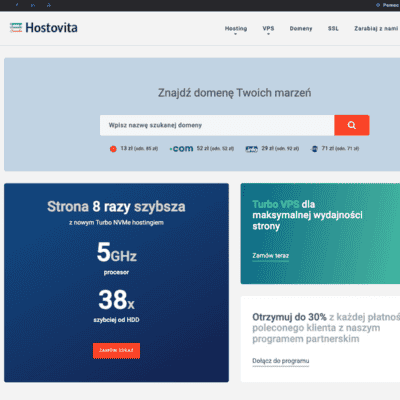Screen dimensions: 400x400
Task: Click the orange magnifier search button
Action: click(352, 125)
